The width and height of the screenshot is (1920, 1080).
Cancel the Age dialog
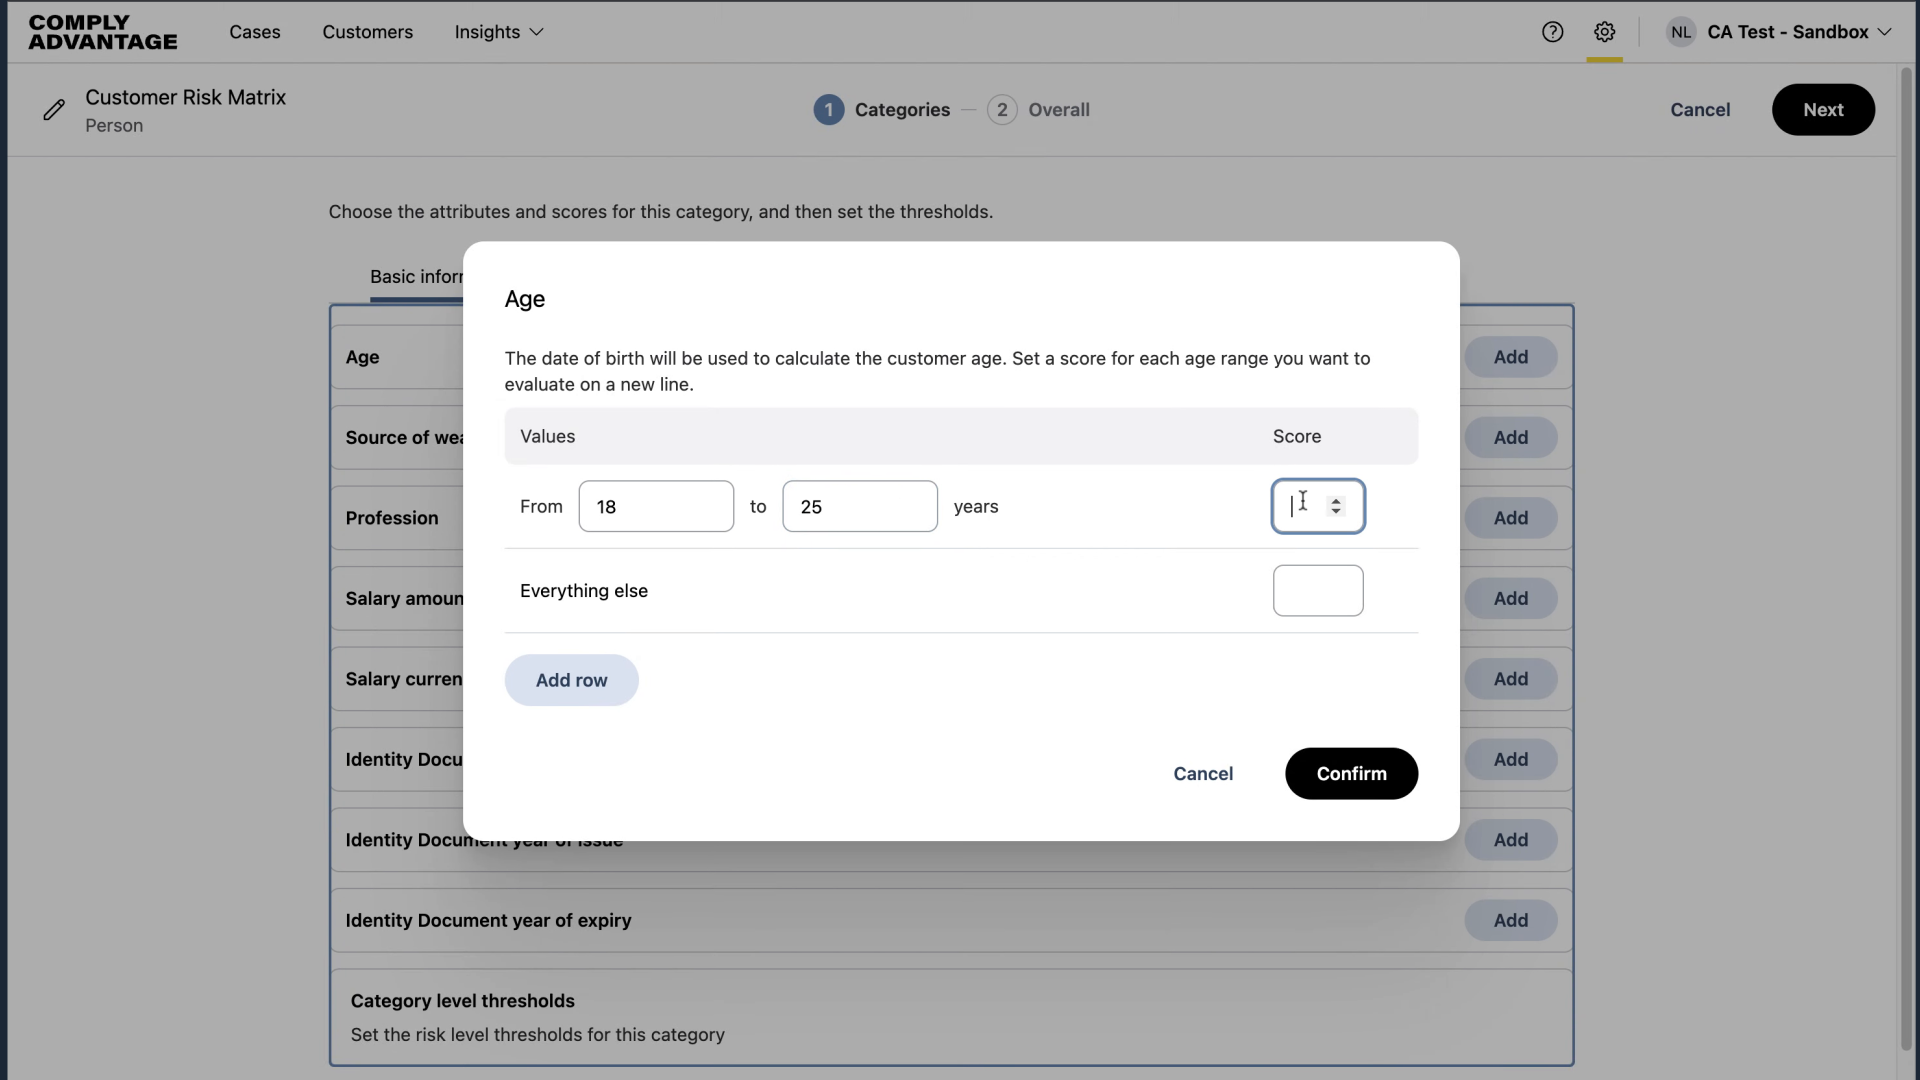(1203, 773)
